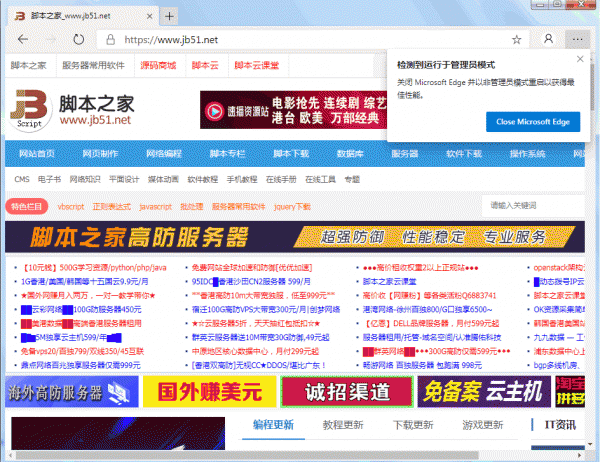Click the 正则表达式 featured link
The height and width of the screenshot is (462, 600).
click(112, 207)
